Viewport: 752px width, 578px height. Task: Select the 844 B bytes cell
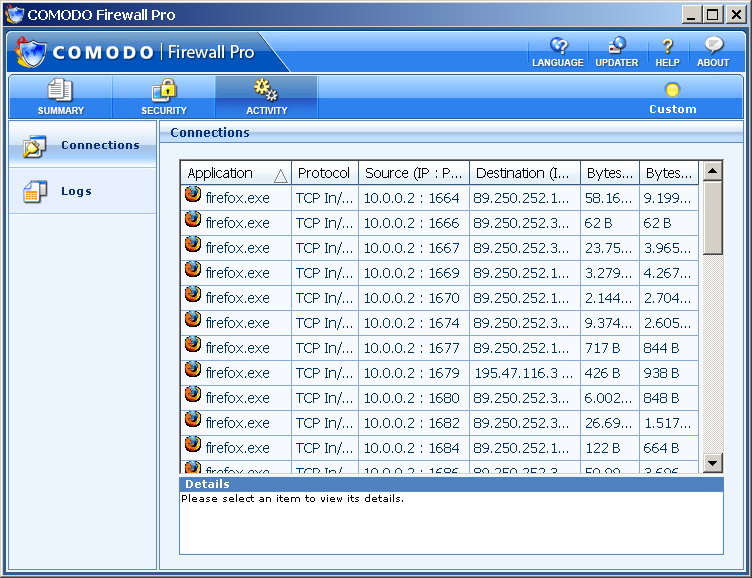pos(669,348)
